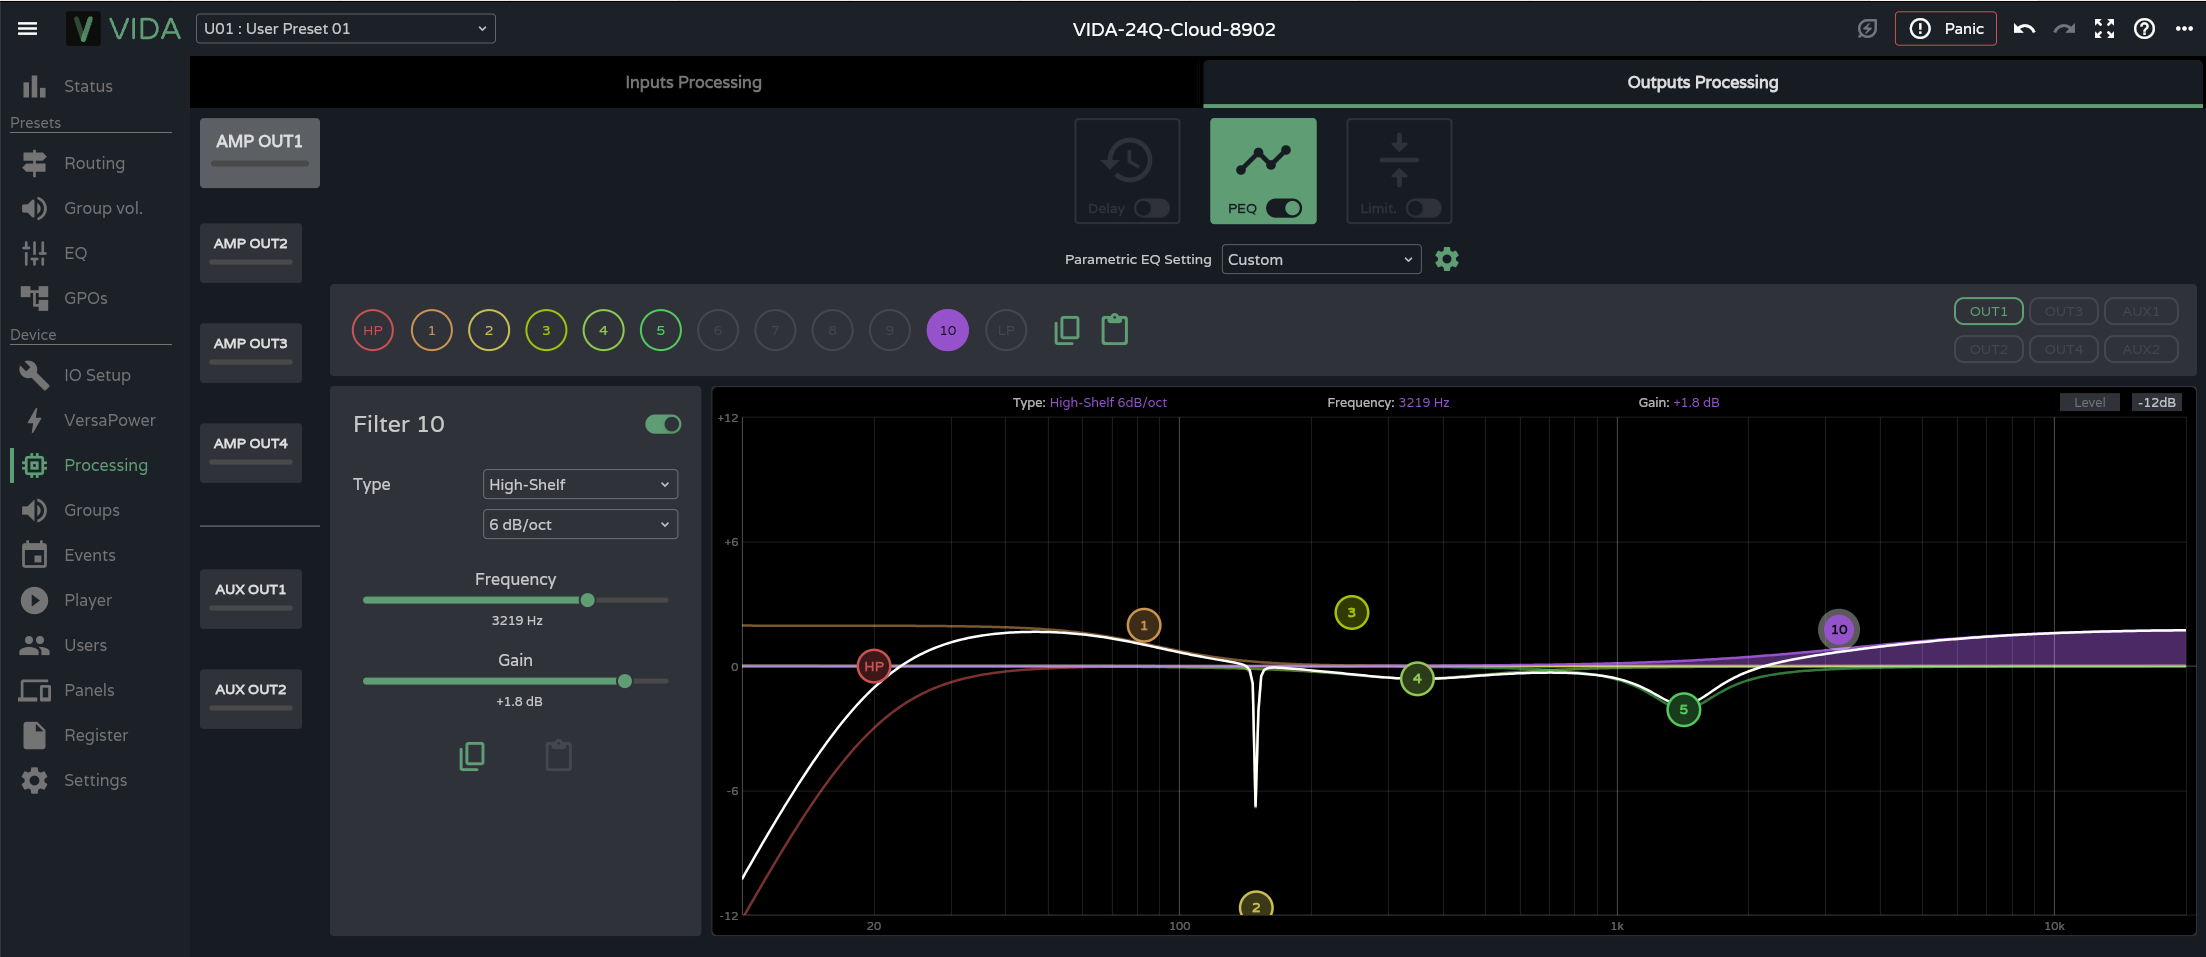Open Settings in sidebar
Viewport: 2206px width, 957px height.
(x=94, y=780)
